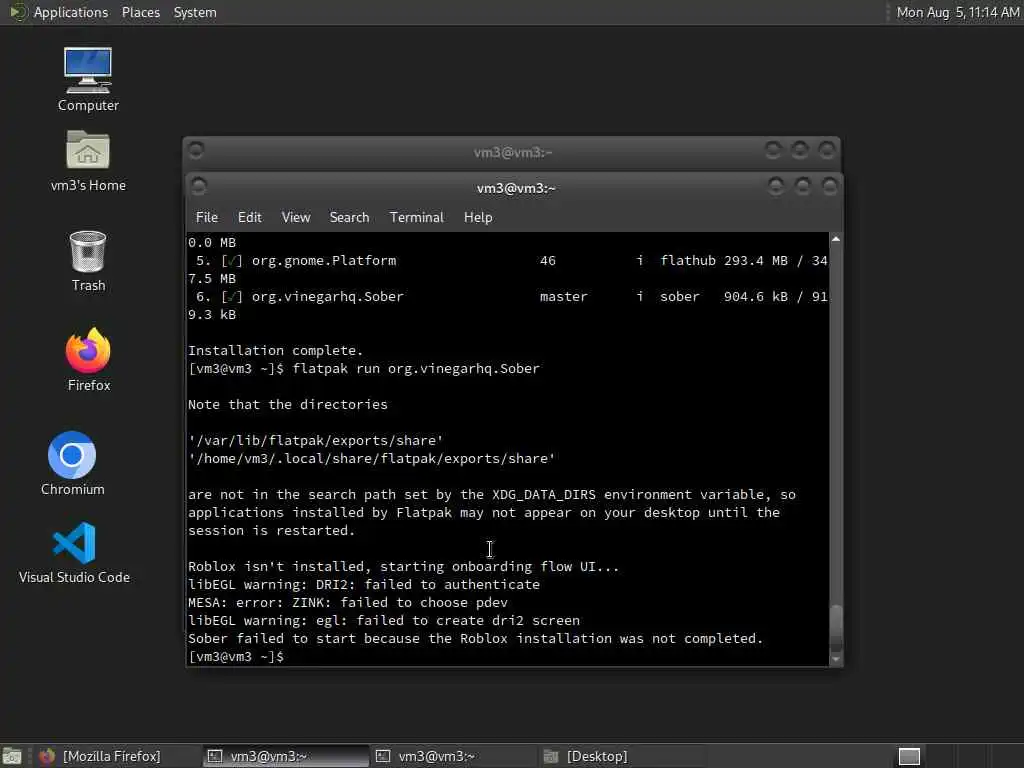Open the terminal View menu
1024x768 pixels.
click(x=296, y=217)
